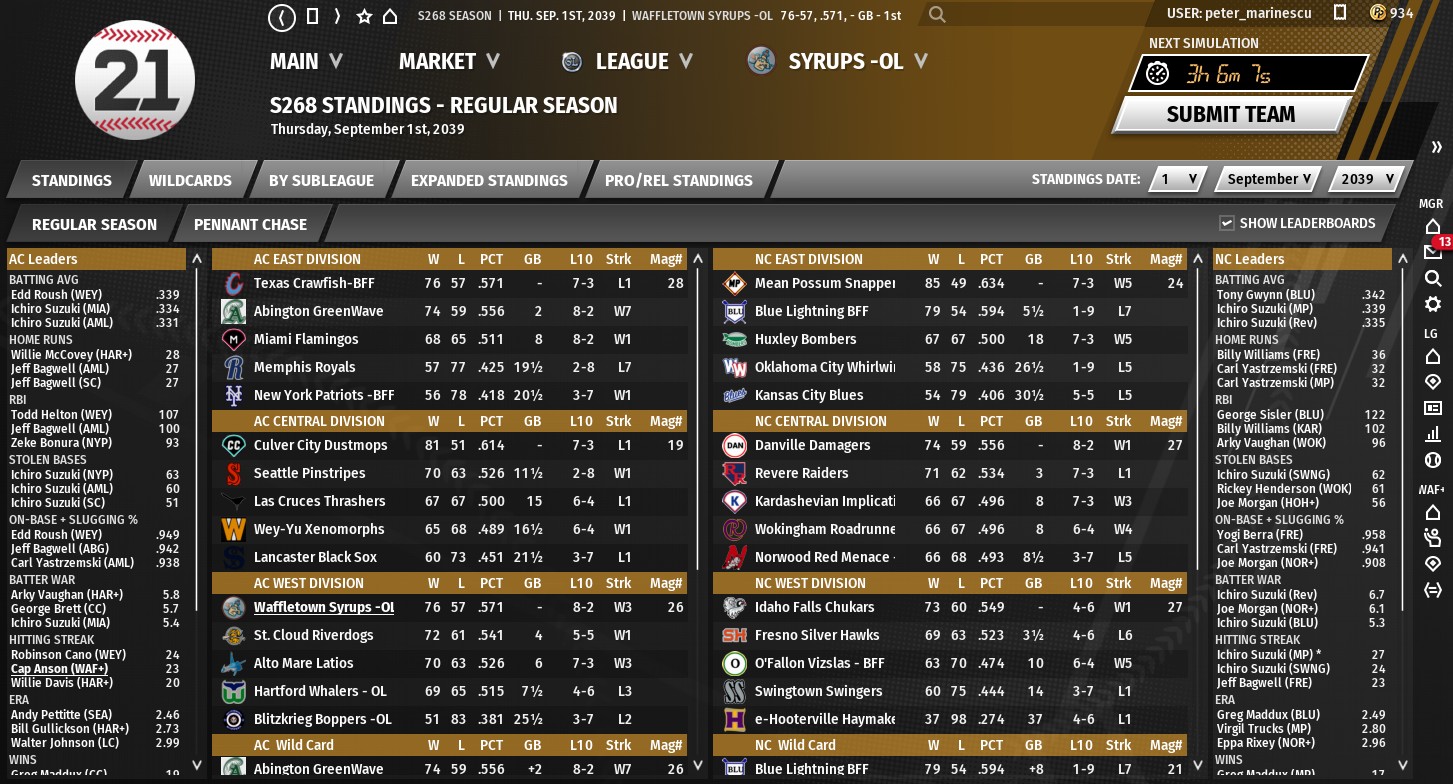The image size is (1453, 784).
Task: Go back with the circled left arrow
Action: 283,16
